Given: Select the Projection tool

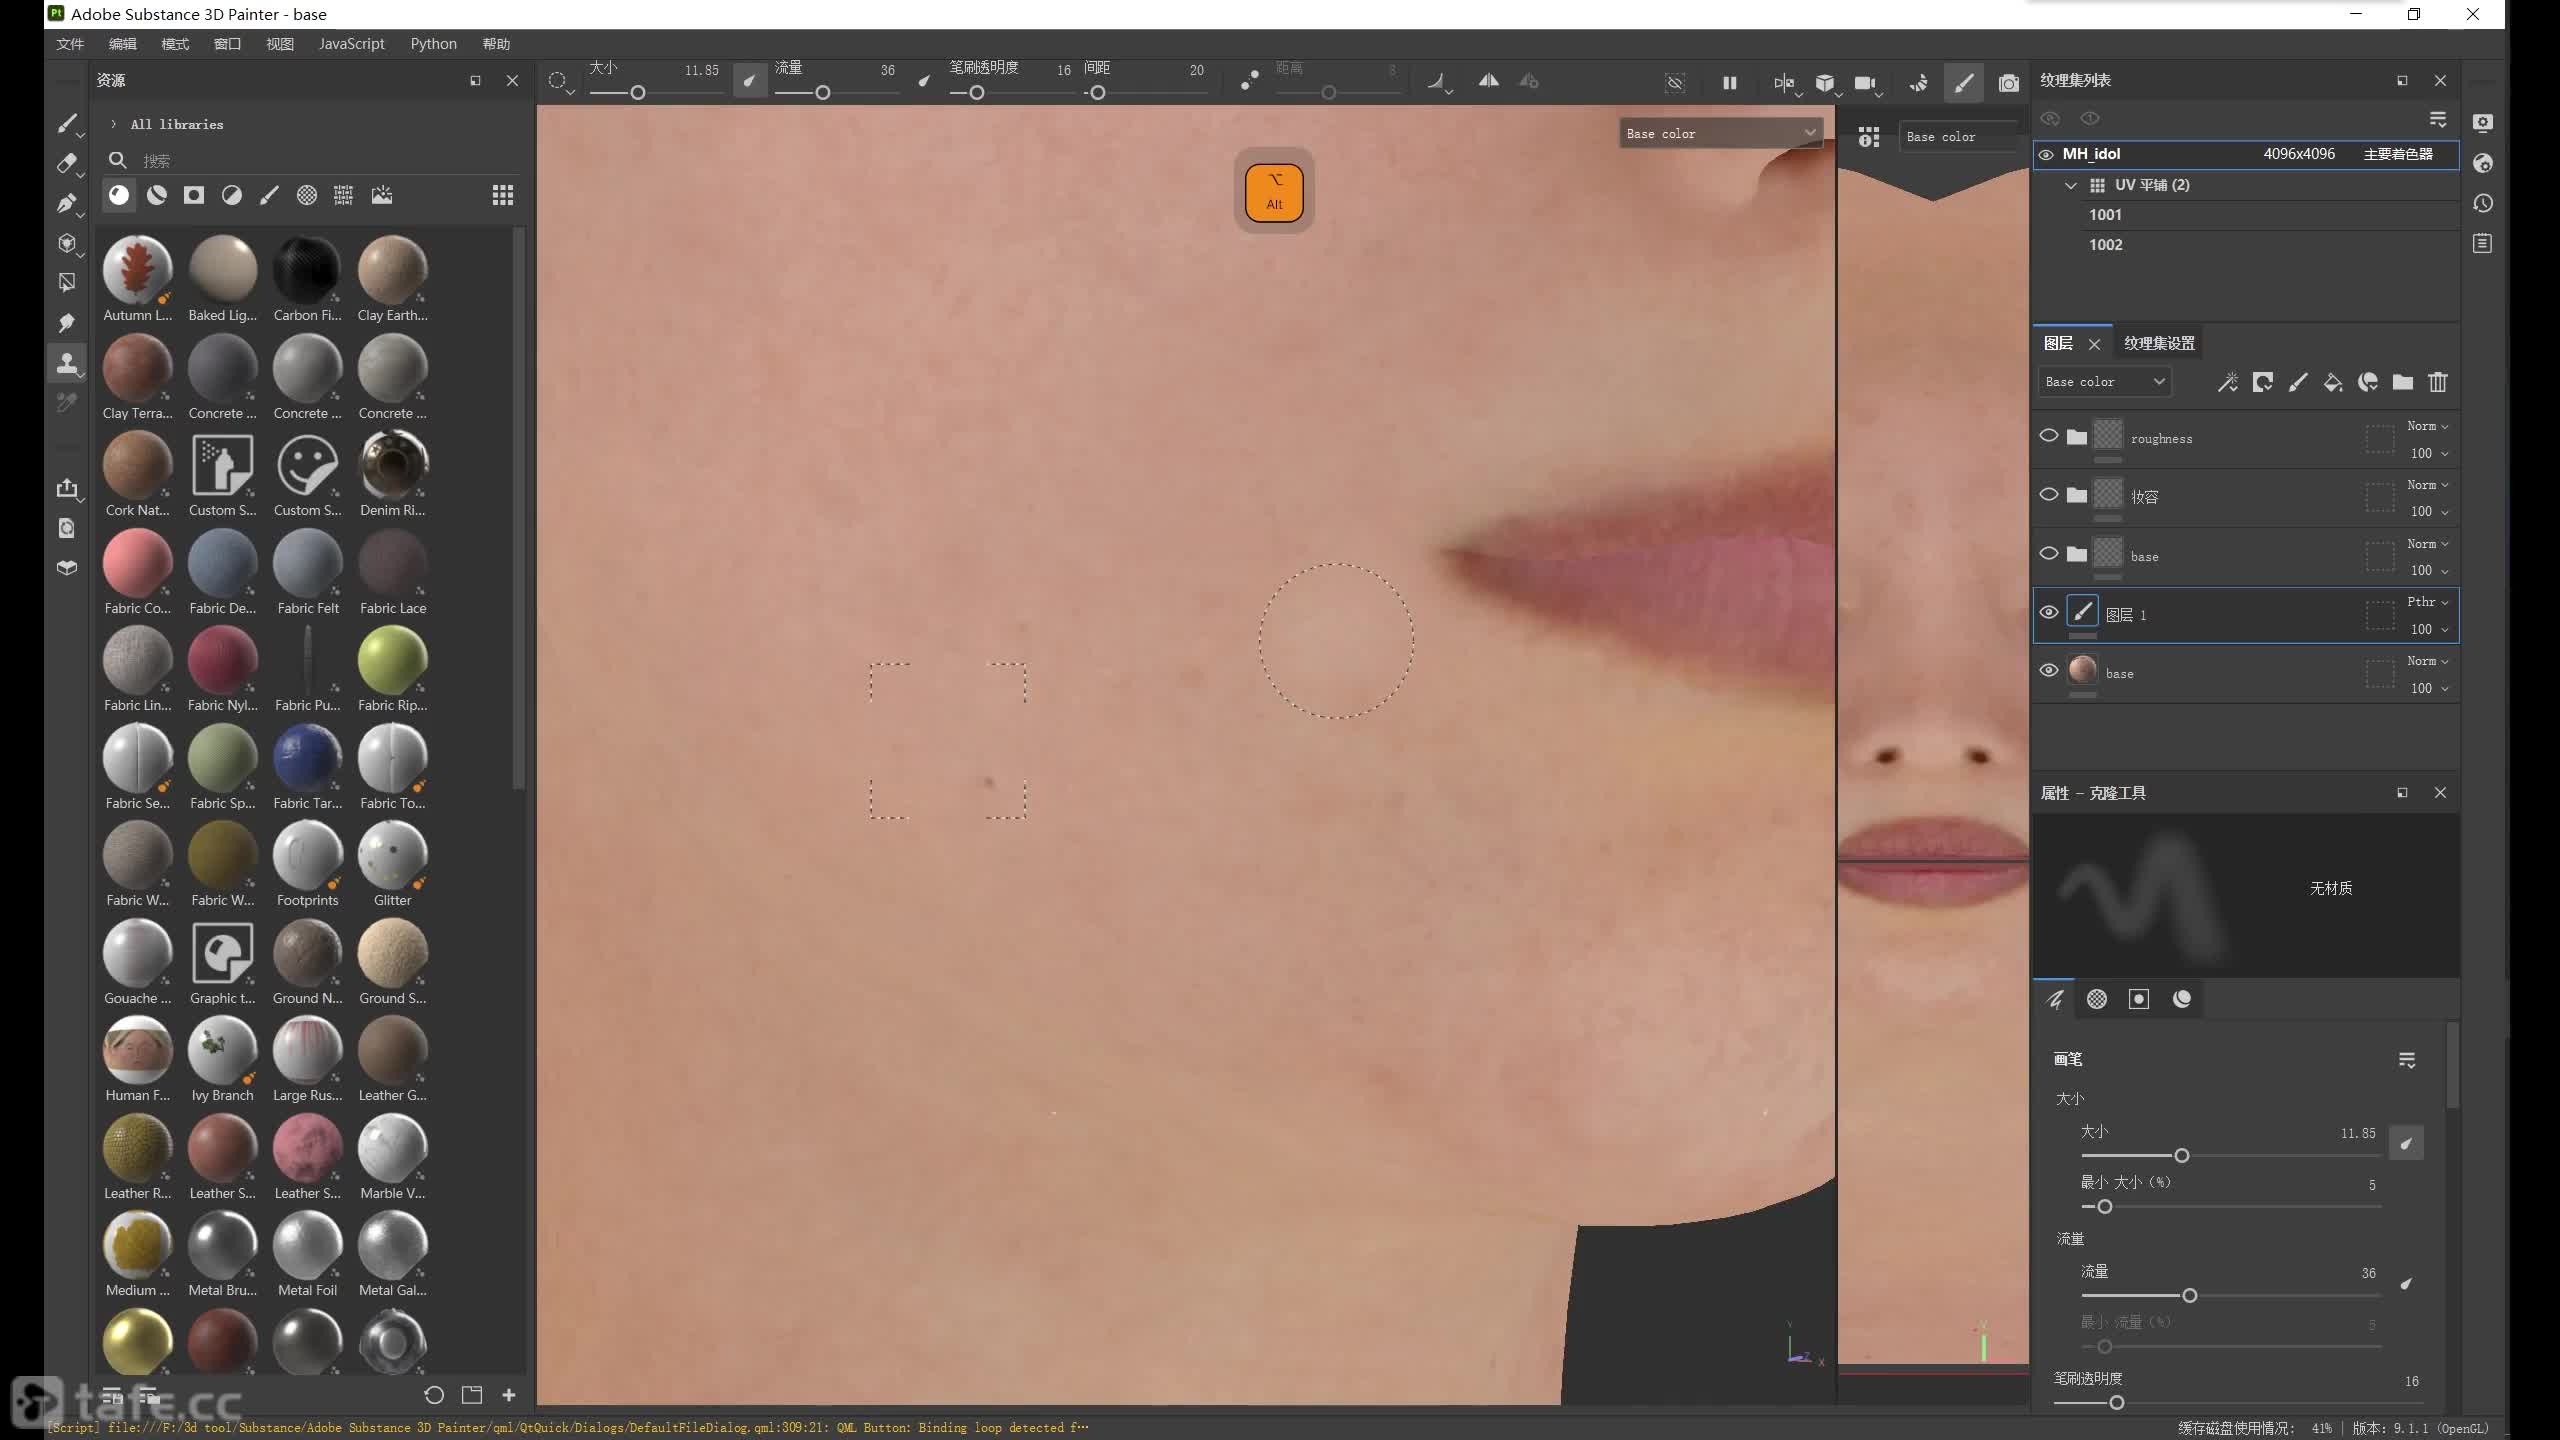Looking at the screenshot, I should click(67, 203).
